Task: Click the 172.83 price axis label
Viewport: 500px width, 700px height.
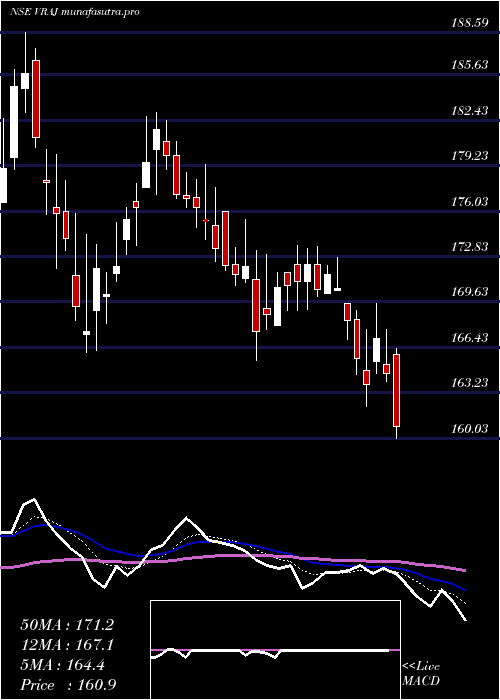Action: click(469, 247)
